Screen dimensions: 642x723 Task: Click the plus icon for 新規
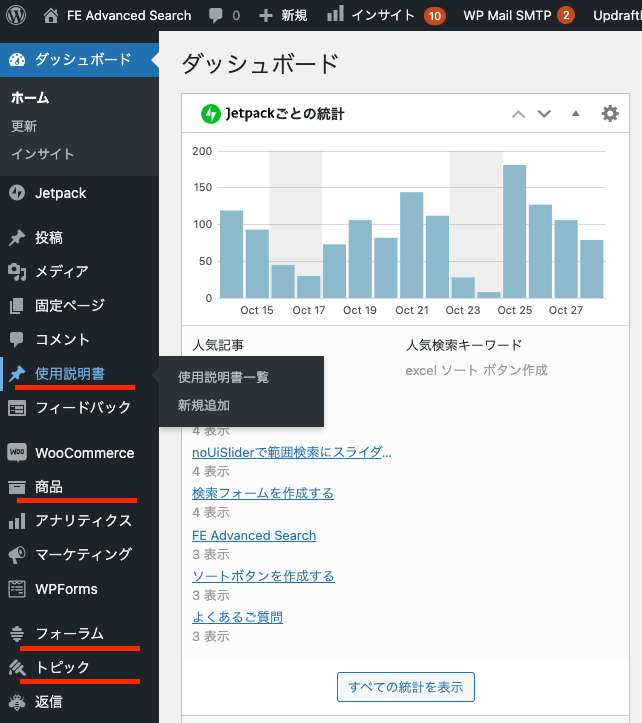coord(266,16)
